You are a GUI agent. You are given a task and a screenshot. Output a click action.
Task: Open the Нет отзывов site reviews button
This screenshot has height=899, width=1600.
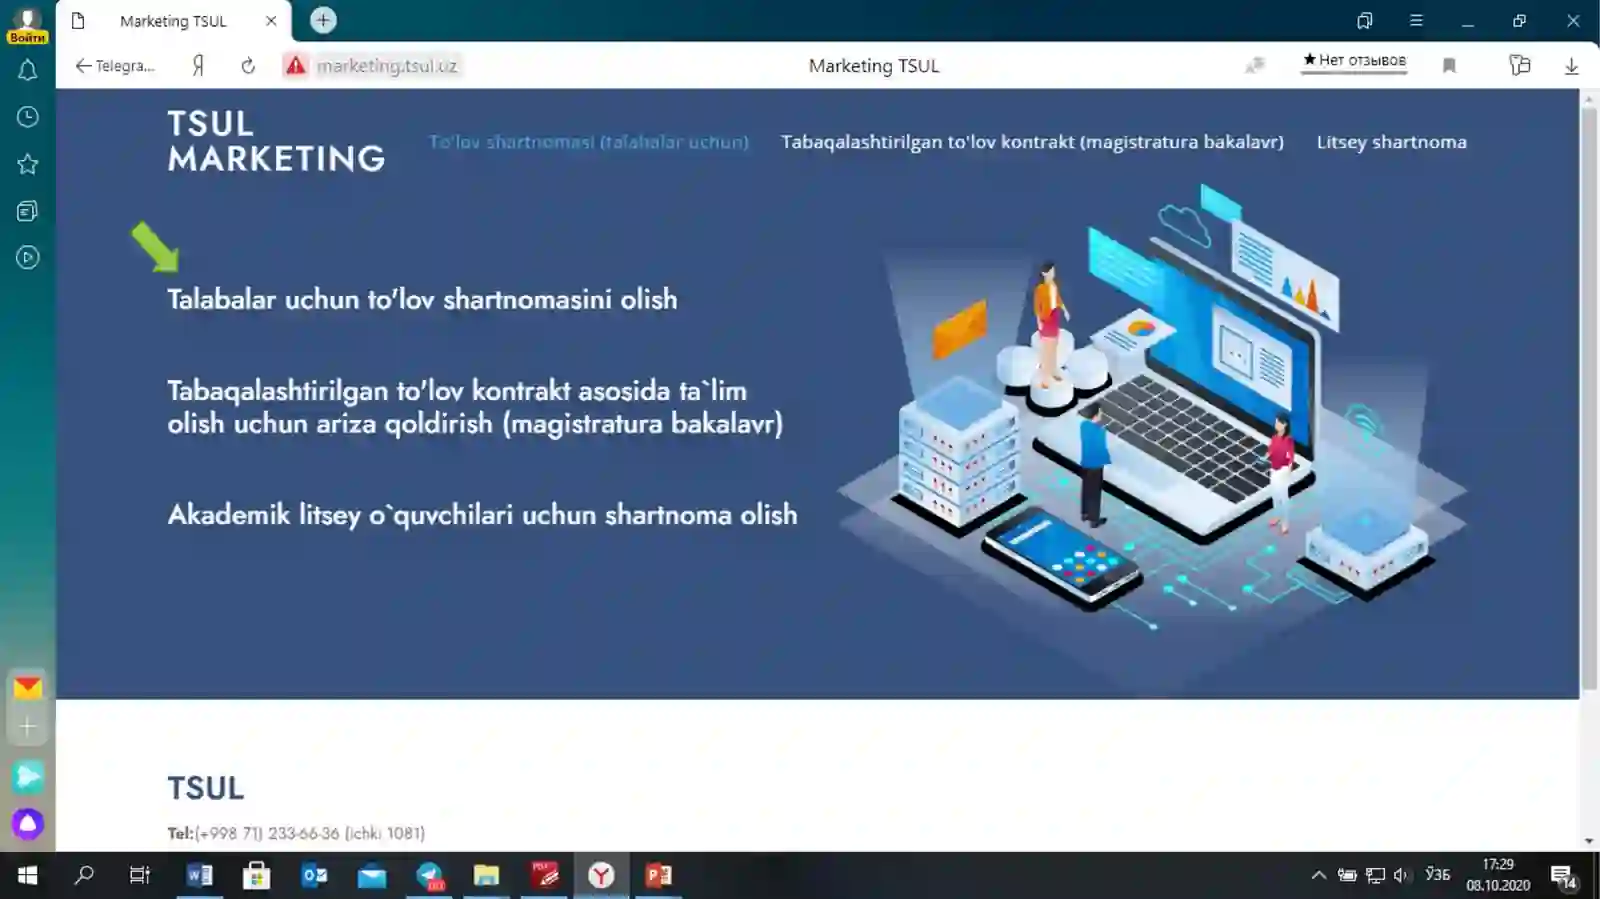1354,62
